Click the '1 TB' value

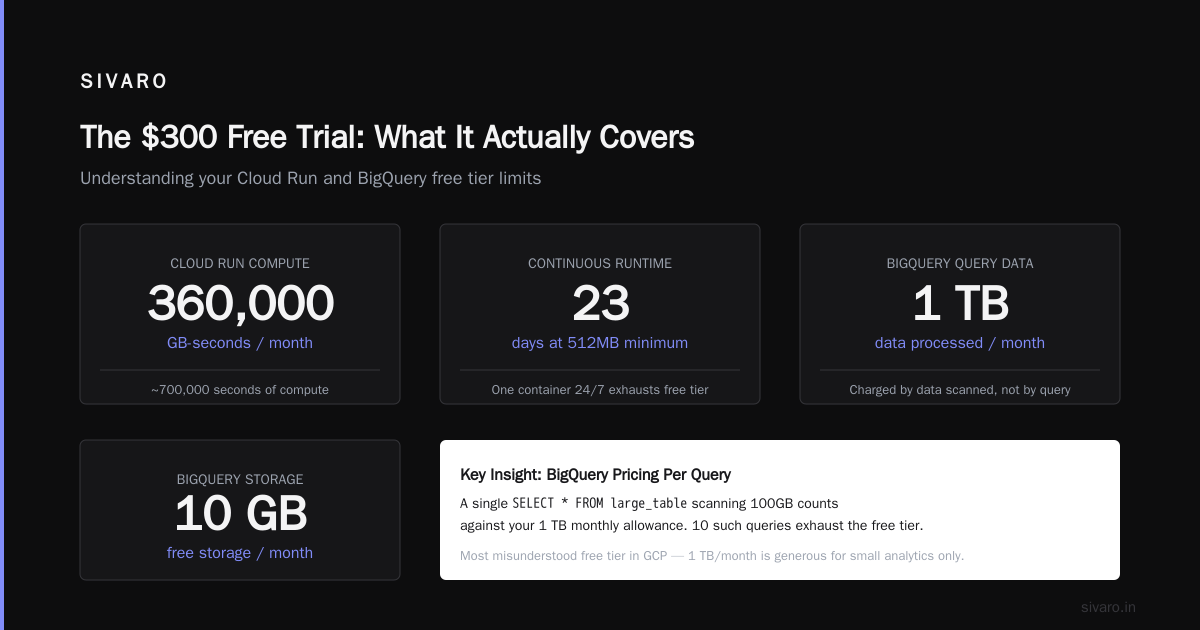tap(960, 303)
